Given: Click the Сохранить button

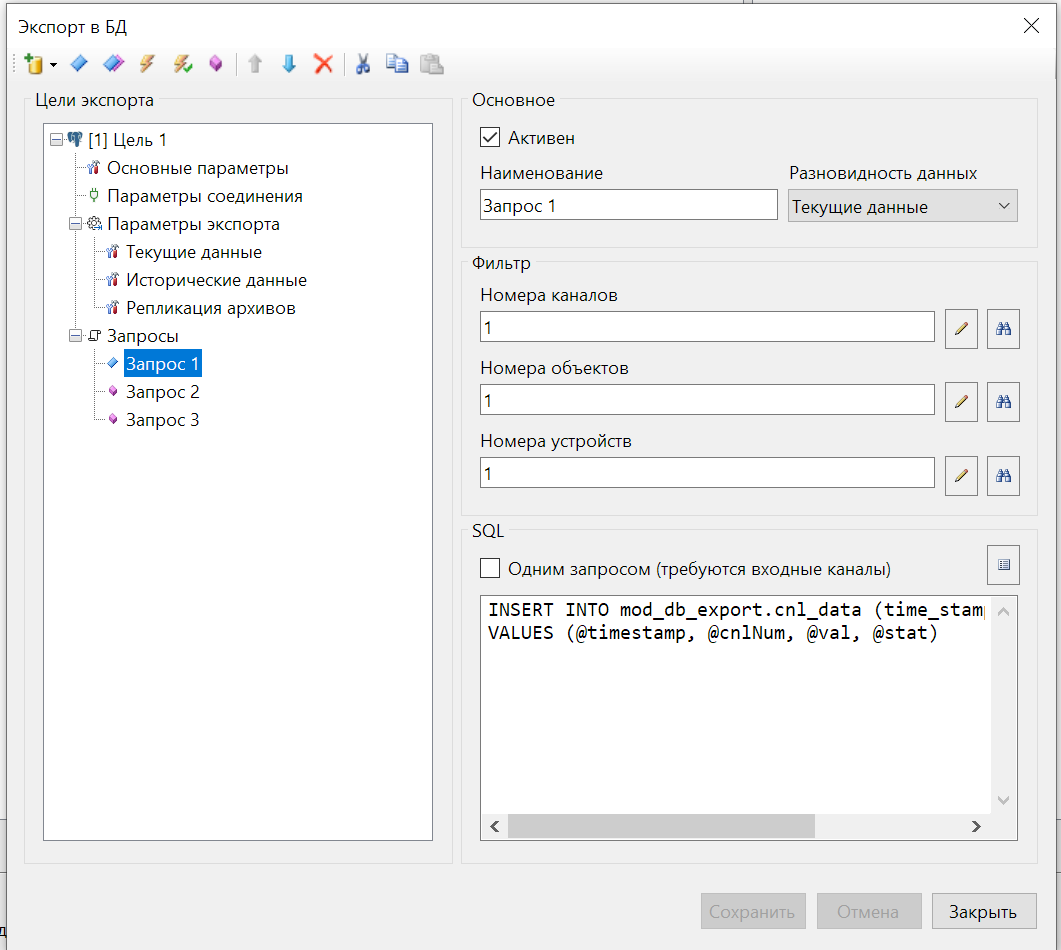Looking at the screenshot, I should coord(753,911).
